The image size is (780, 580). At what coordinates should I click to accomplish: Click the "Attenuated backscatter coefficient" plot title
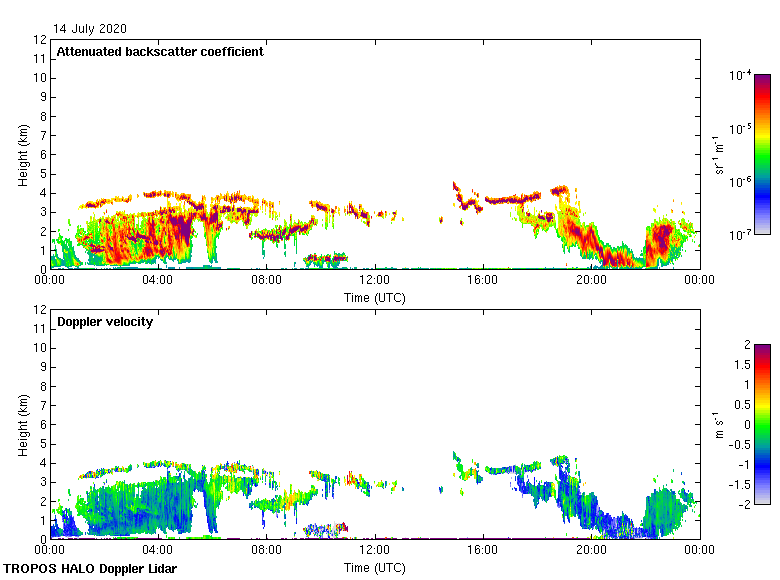[x=160, y=52]
